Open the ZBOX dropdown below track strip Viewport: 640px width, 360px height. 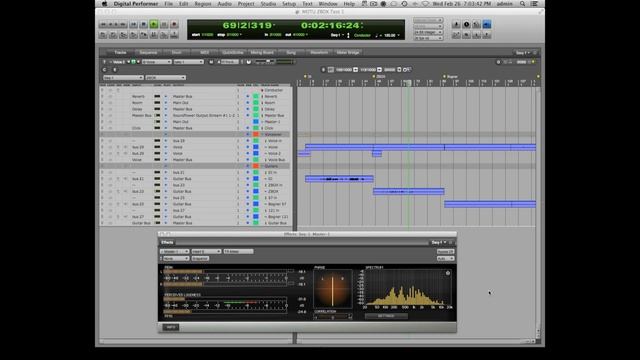[x=165, y=78]
